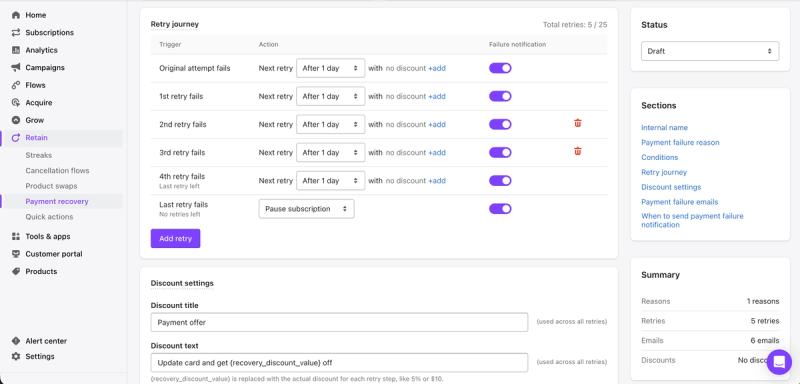The width and height of the screenshot is (800, 384).
Task: Open delay dropdown for 2nd retry fails
Action: 331,124
